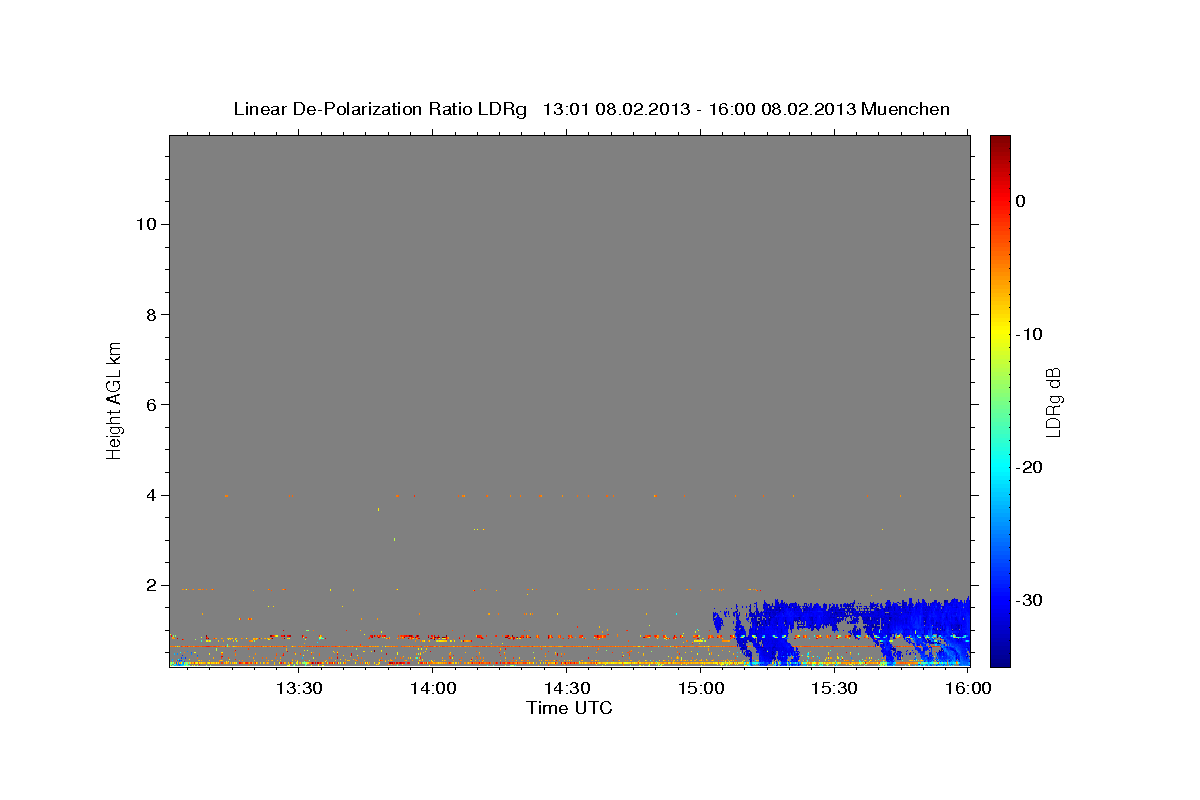Viewport: 1200px width, 800px height.
Task: Pick the dark red top of colorbar
Action: pyautogui.click(x=1000, y=142)
